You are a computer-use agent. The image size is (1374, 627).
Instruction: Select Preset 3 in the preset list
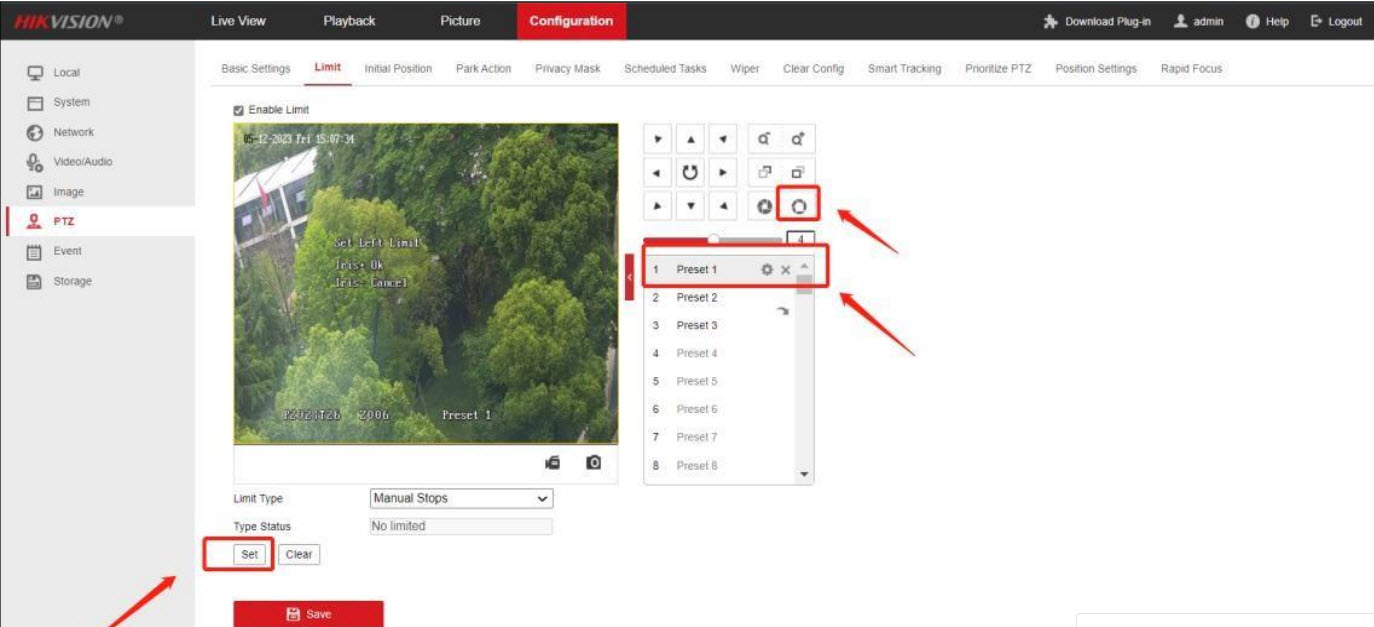[696, 326]
